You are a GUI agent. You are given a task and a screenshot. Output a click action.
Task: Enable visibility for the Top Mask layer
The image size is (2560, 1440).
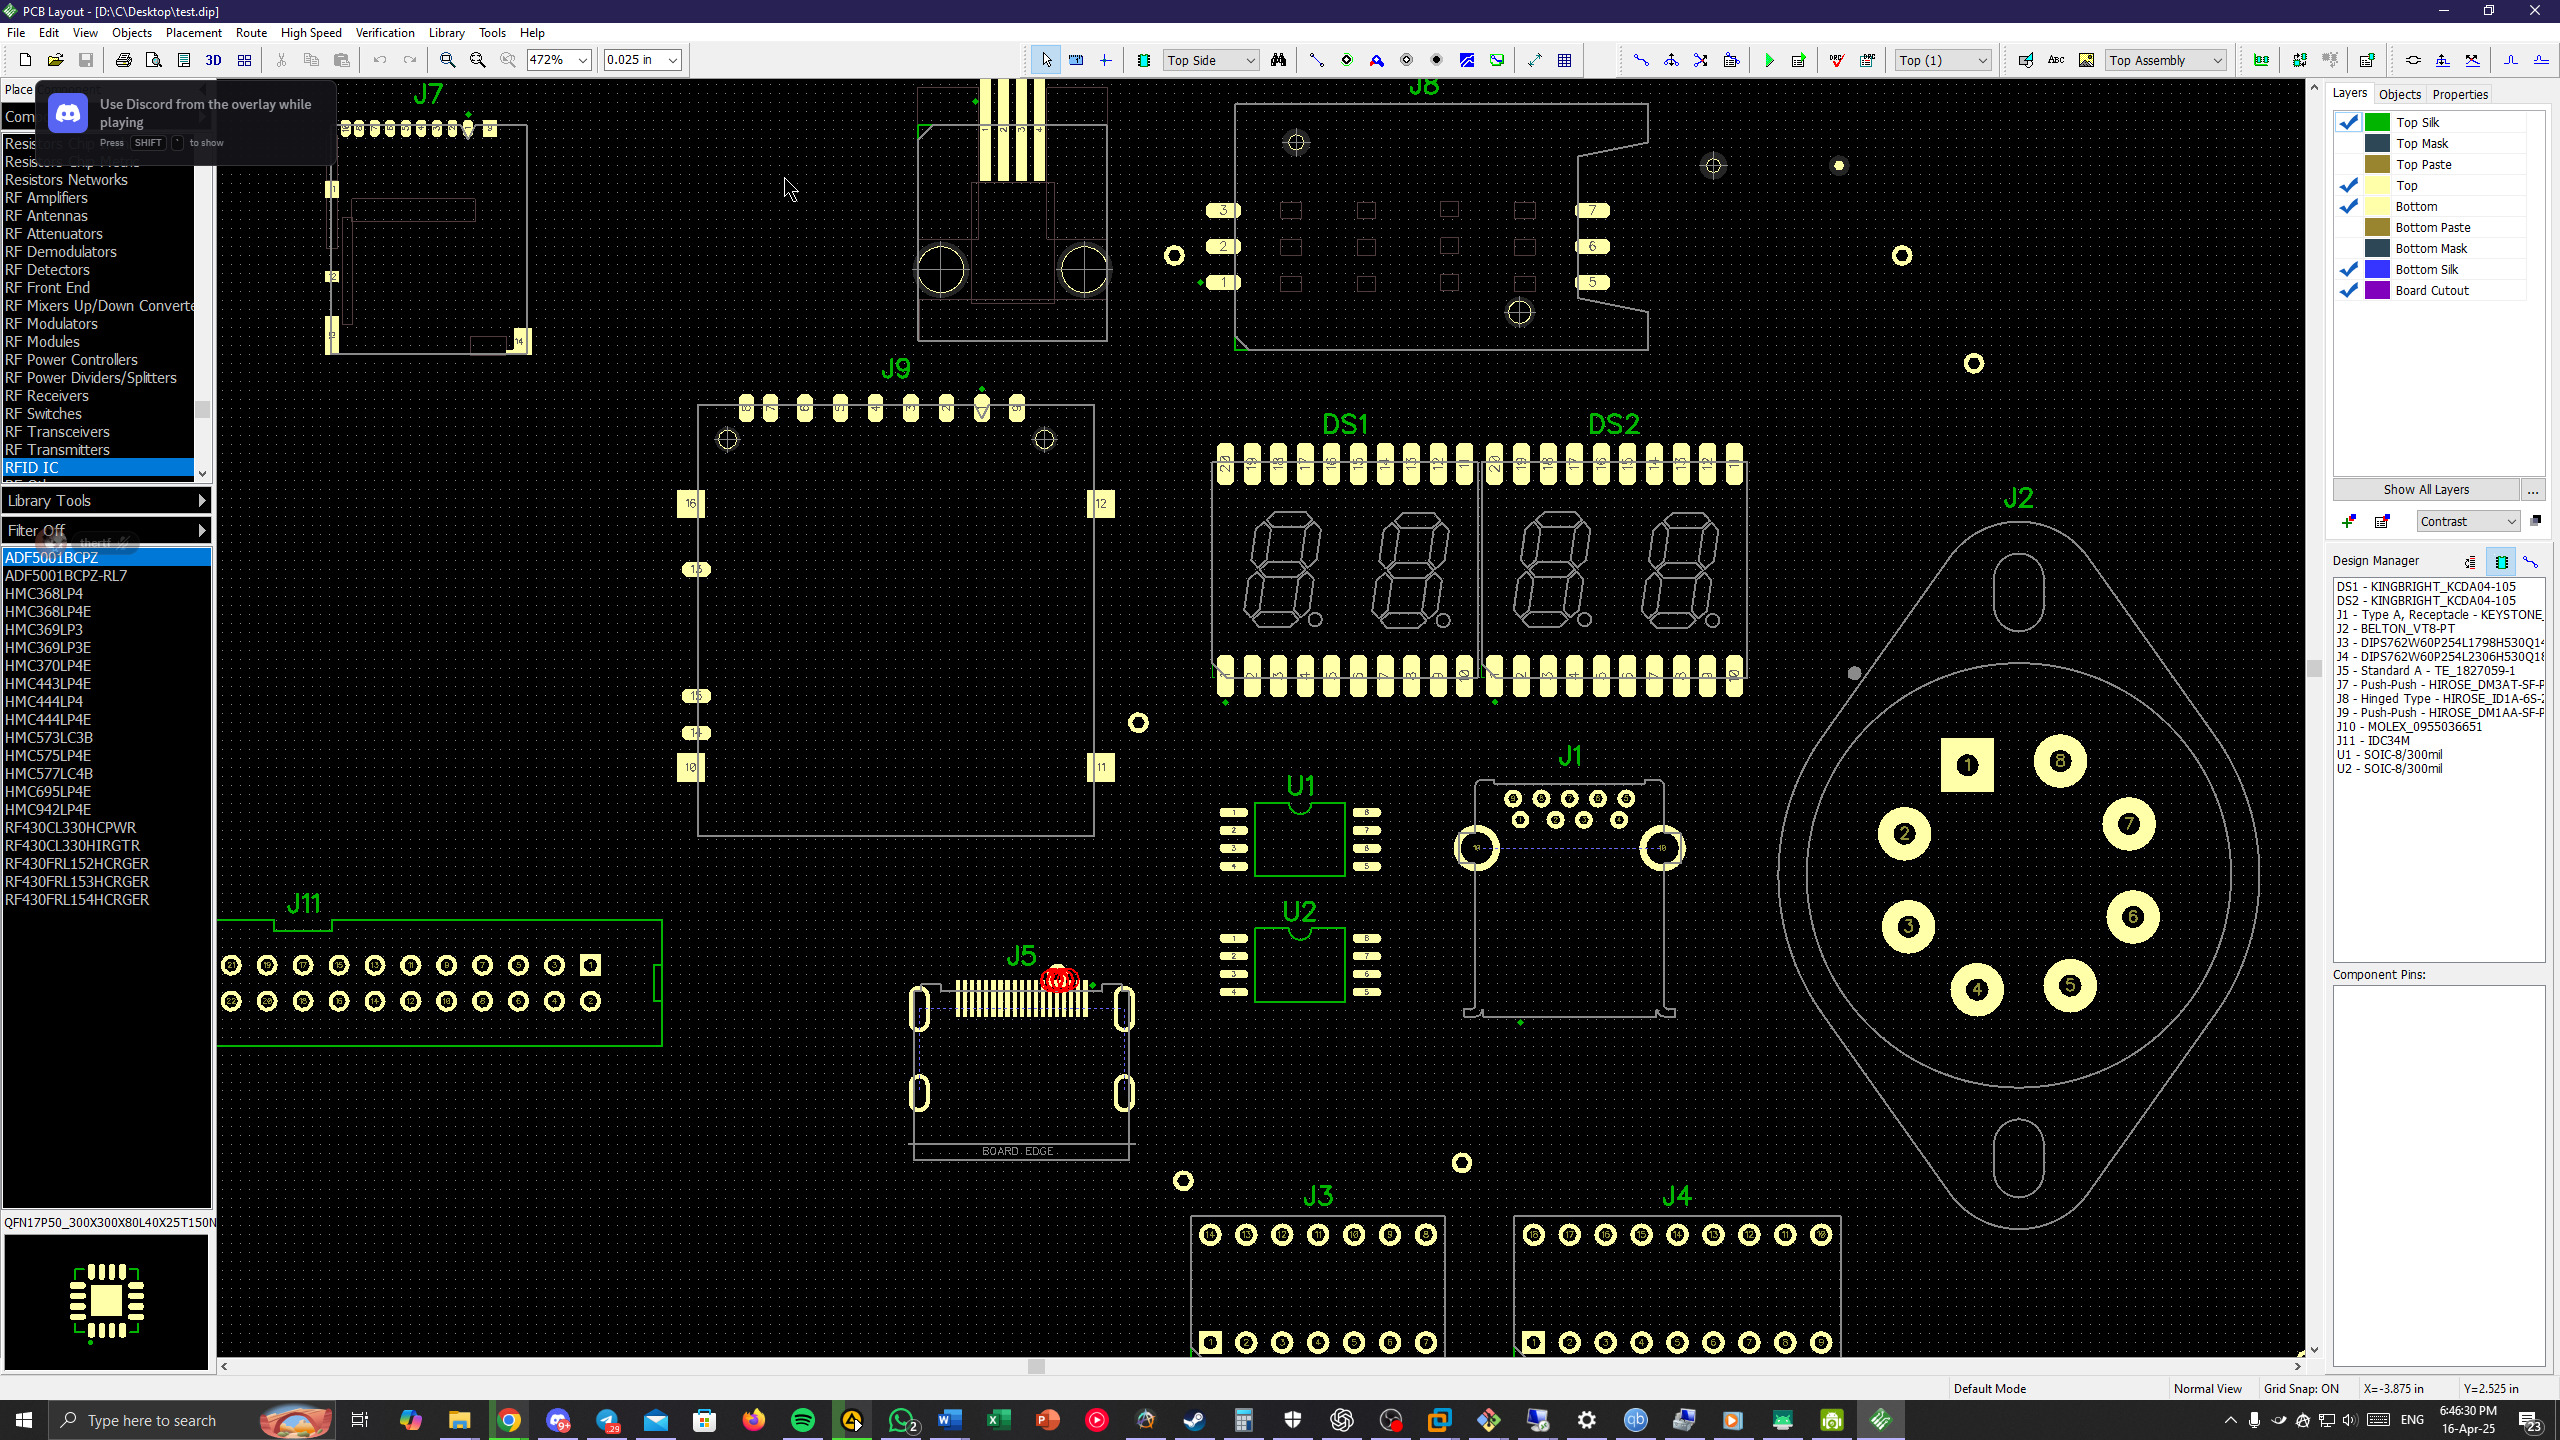(x=2348, y=143)
